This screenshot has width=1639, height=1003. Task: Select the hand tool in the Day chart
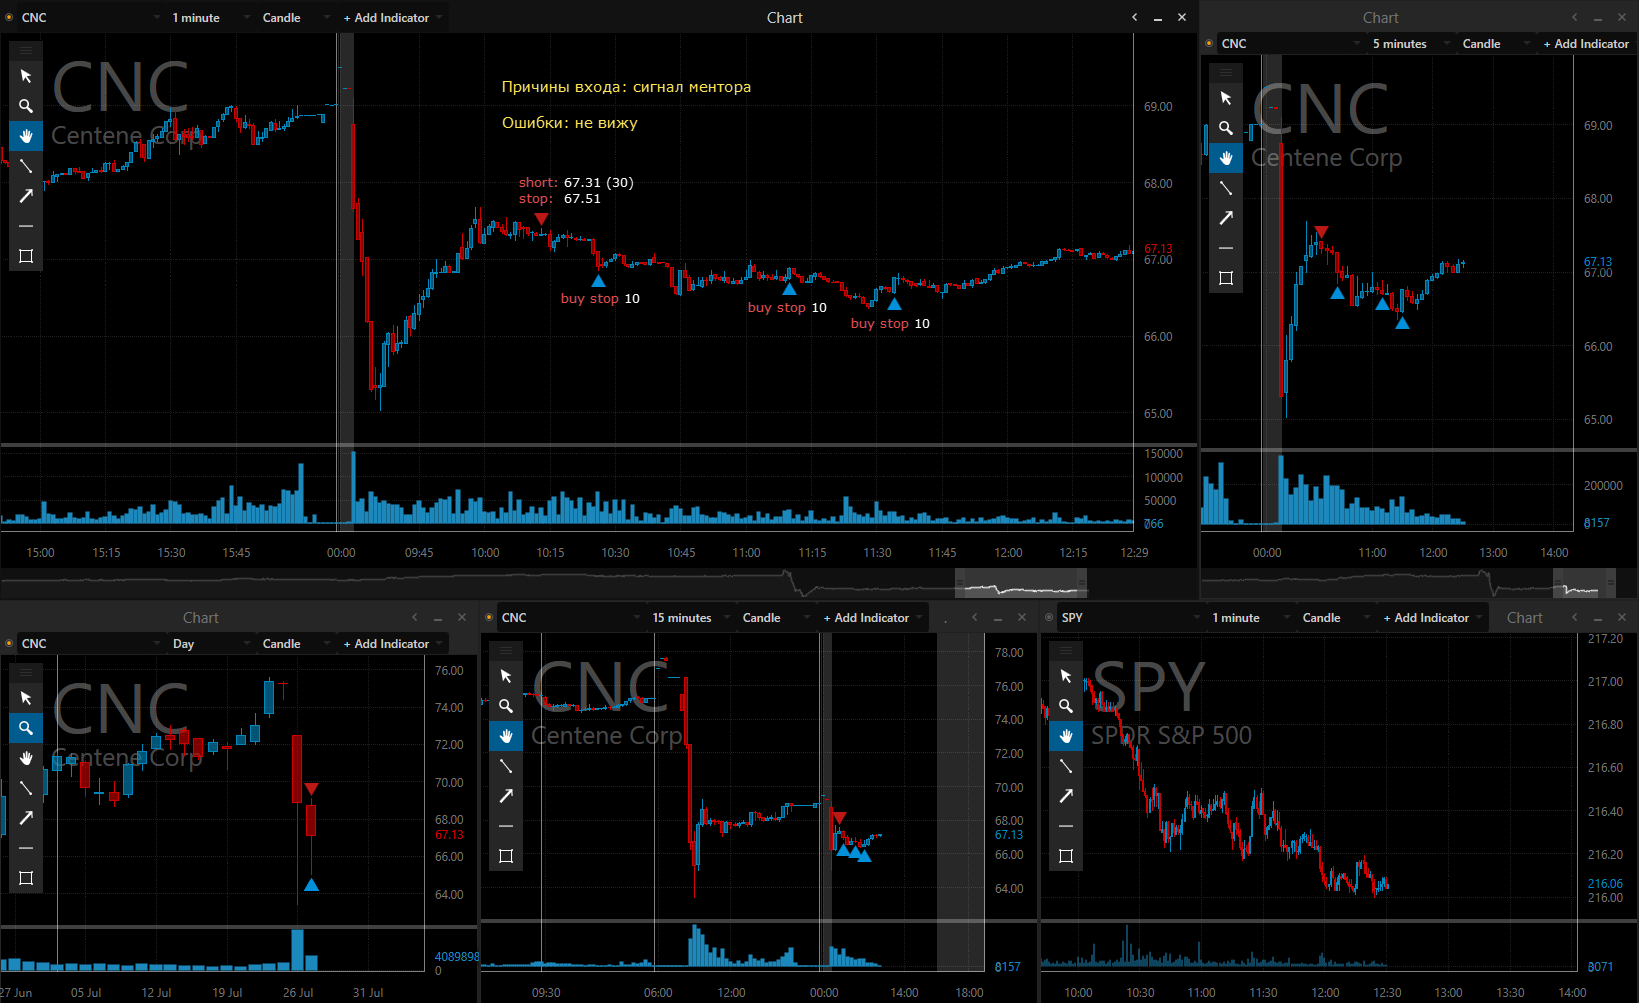[x=26, y=758]
